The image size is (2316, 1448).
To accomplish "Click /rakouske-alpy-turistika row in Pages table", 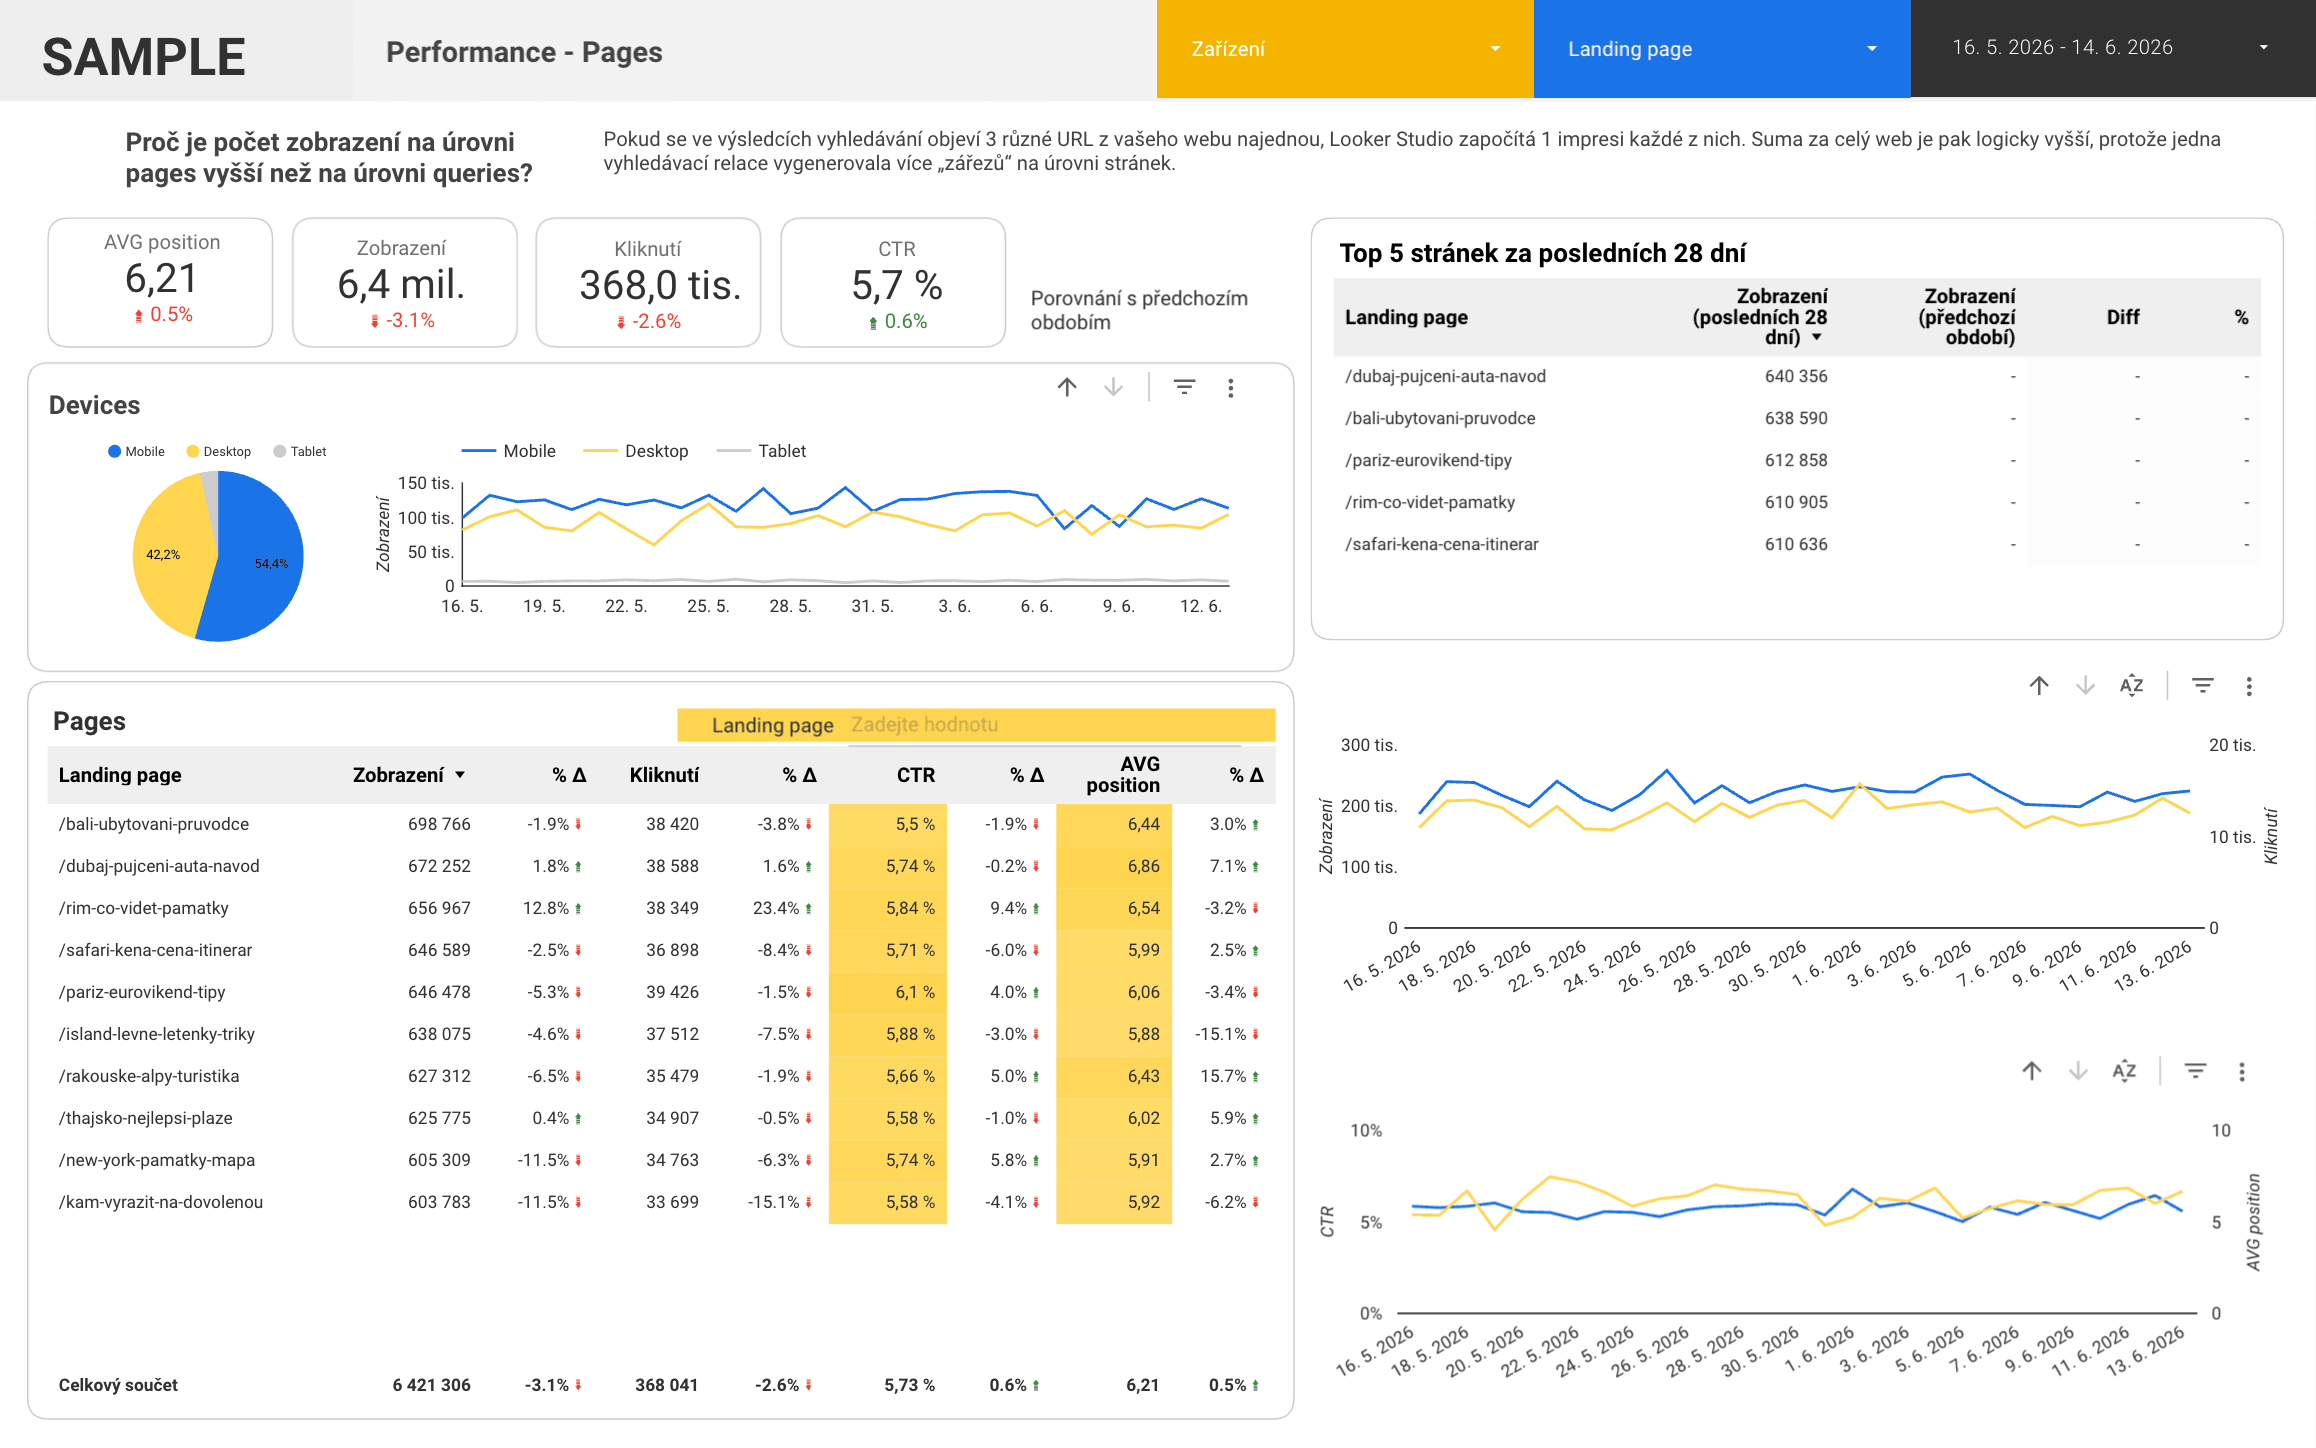I will tap(661, 1076).
